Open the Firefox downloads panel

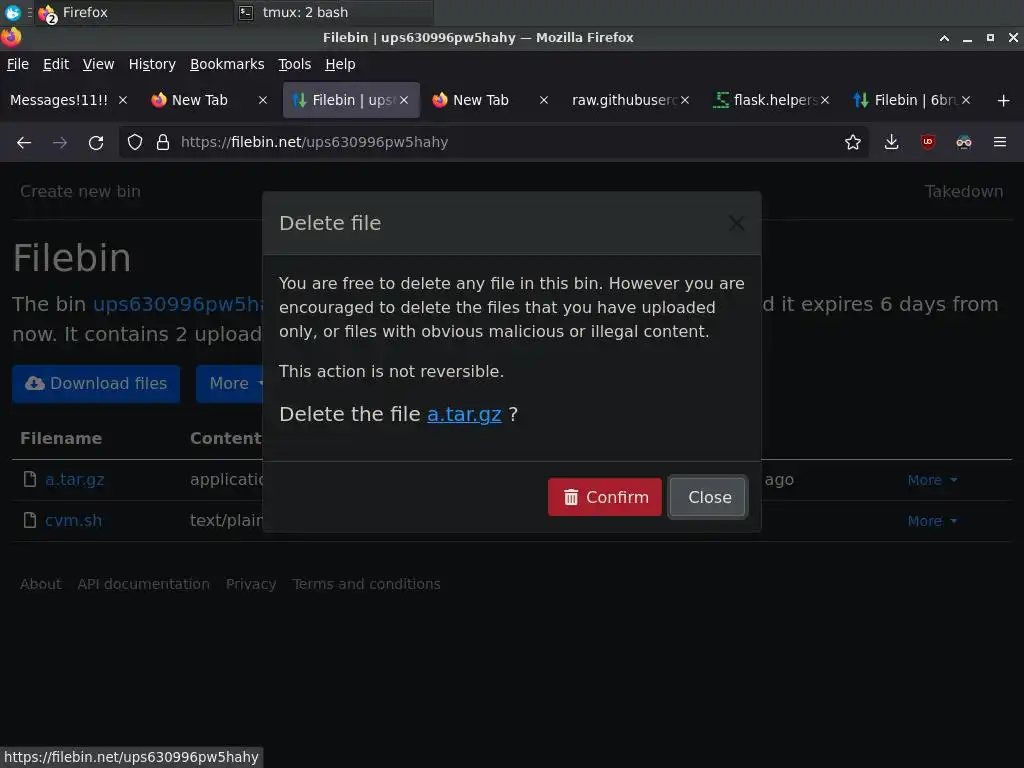[891, 142]
